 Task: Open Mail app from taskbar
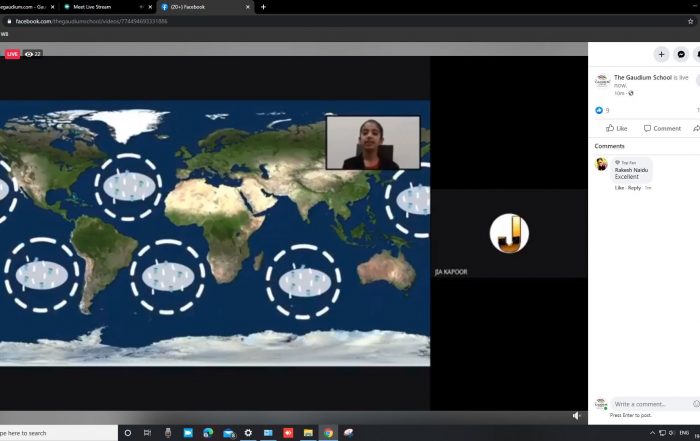pyautogui.click(x=229, y=433)
